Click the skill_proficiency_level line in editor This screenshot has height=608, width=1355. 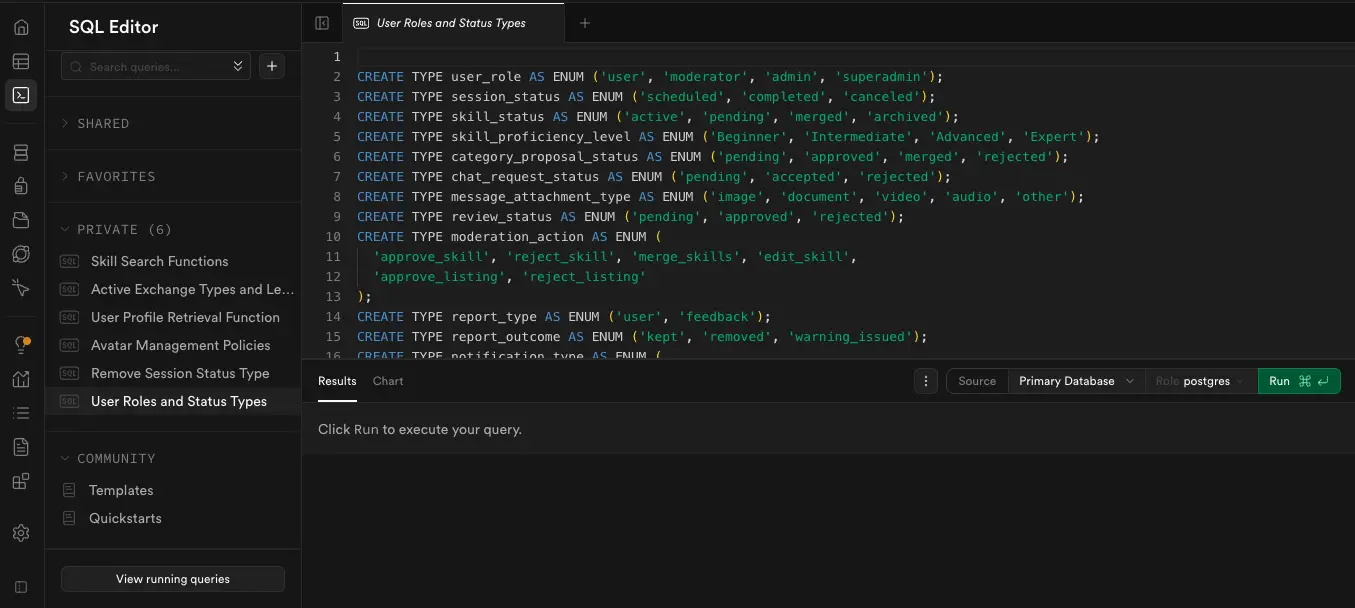pos(728,137)
